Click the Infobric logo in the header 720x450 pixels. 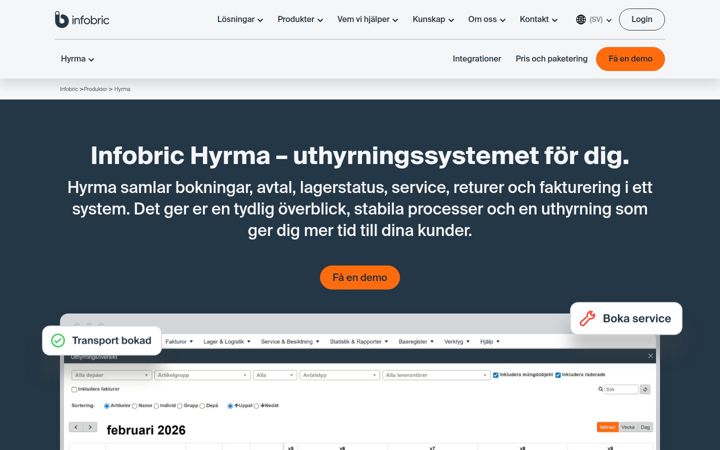coord(82,19)
